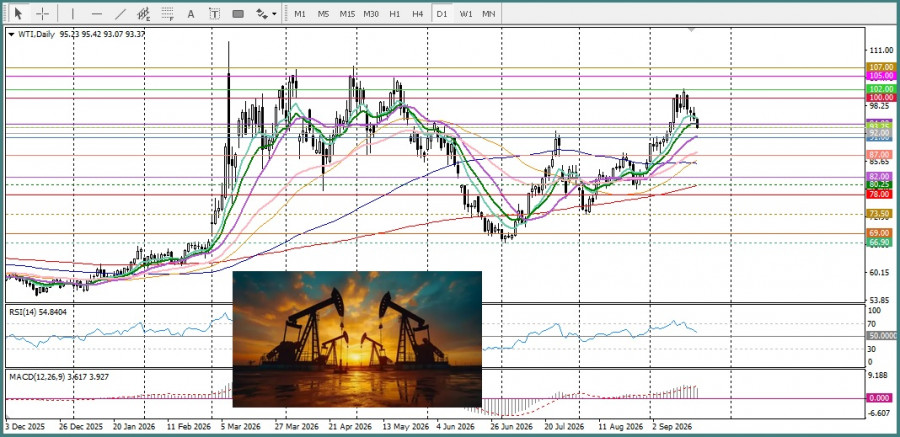Click the 27 Mar 2026 date label
This screenshot has height=437, width=900.
[296, 428]
